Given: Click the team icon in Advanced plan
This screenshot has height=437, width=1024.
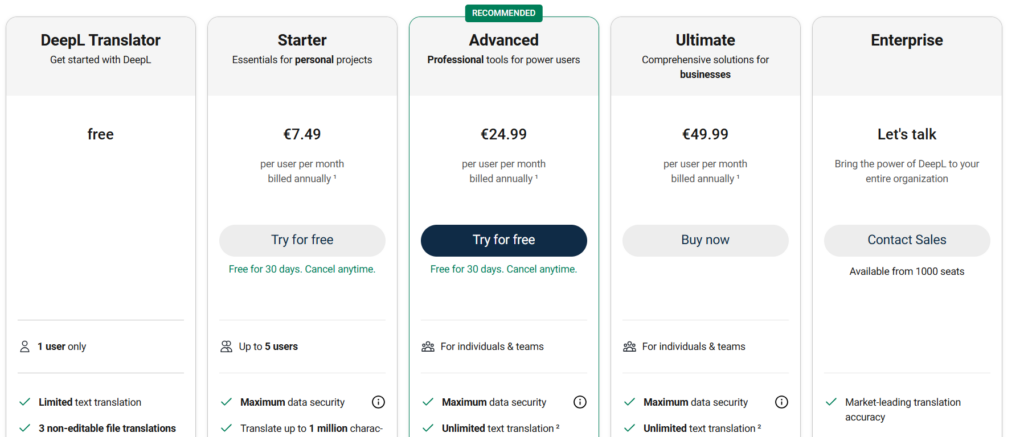Looking at the screenshot, I should tap(428, 346).
